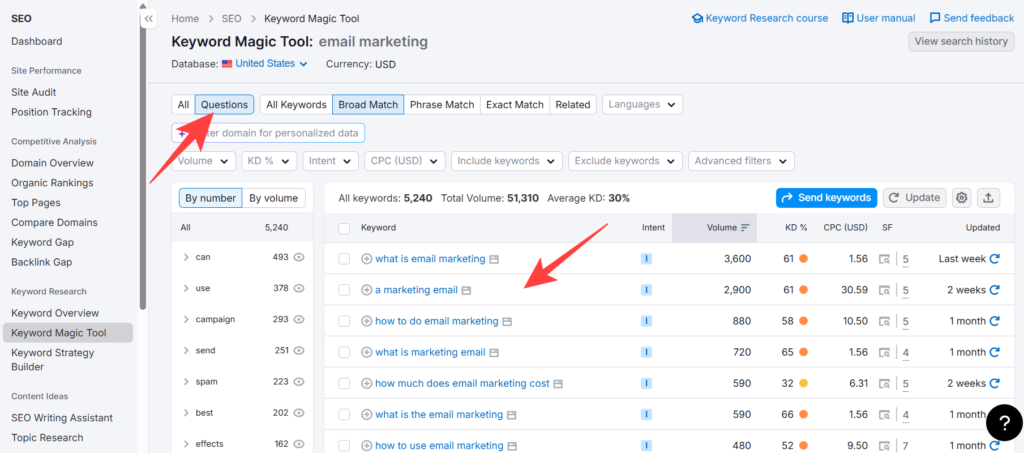This screenshot has width=1024, height=453.
Task: Open the Send feedback link
Action: (x=972, y=18)
